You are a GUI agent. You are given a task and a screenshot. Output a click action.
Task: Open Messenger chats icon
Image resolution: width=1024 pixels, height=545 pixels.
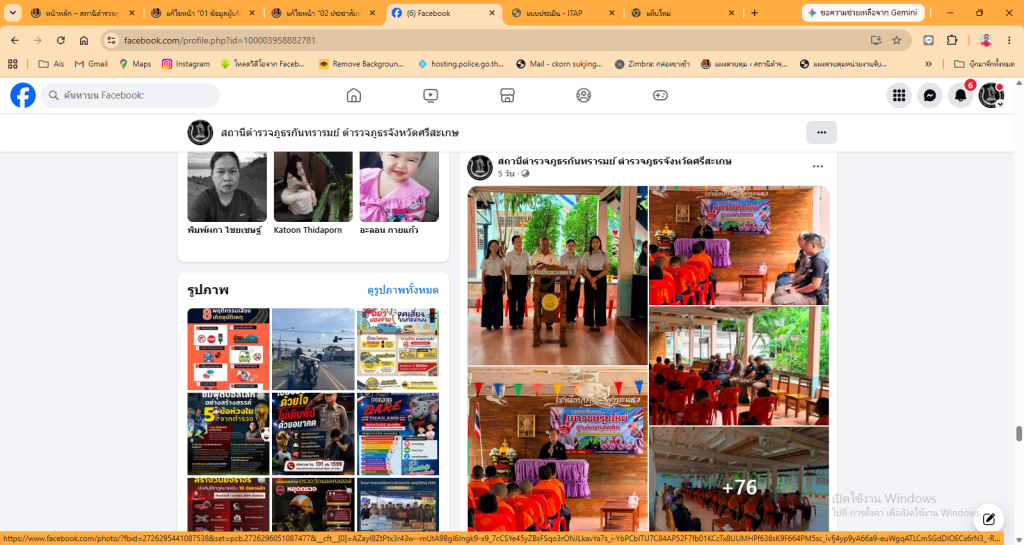[929, 95]
